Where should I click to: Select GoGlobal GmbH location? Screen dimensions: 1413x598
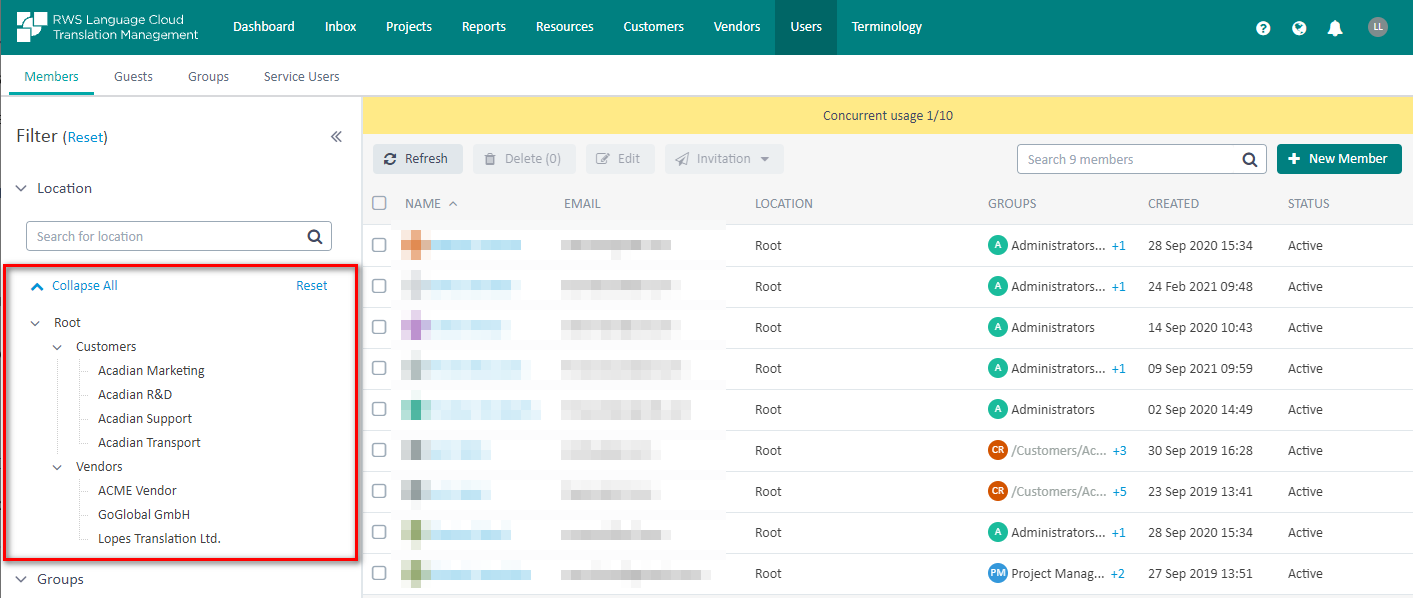(144, 515)
